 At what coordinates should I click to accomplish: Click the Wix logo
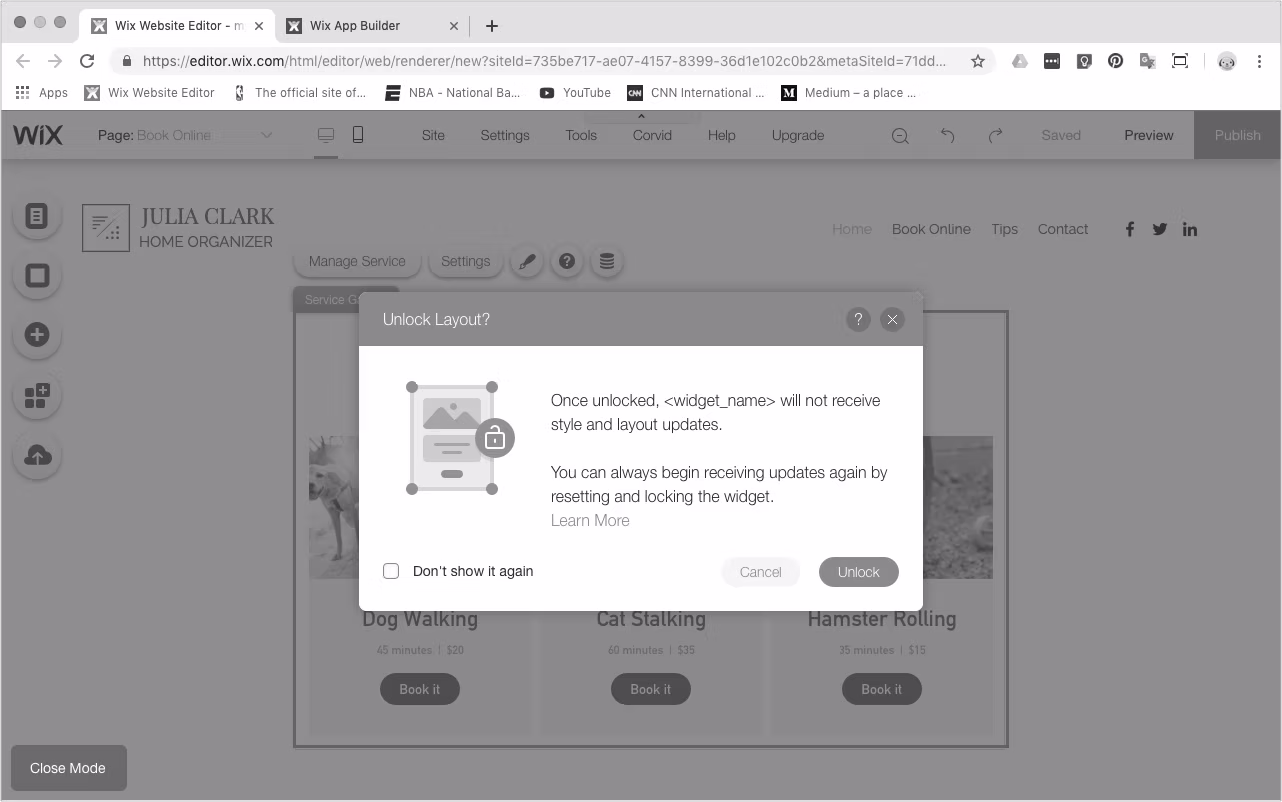coord(37,135)
